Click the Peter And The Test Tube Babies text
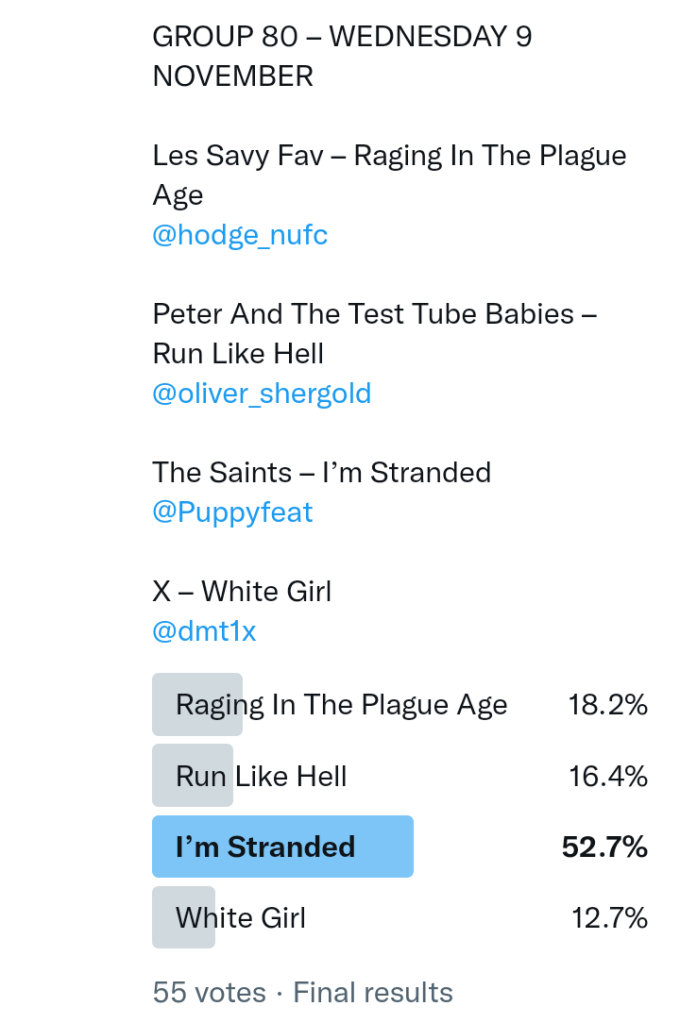 [x=375, y=314]
